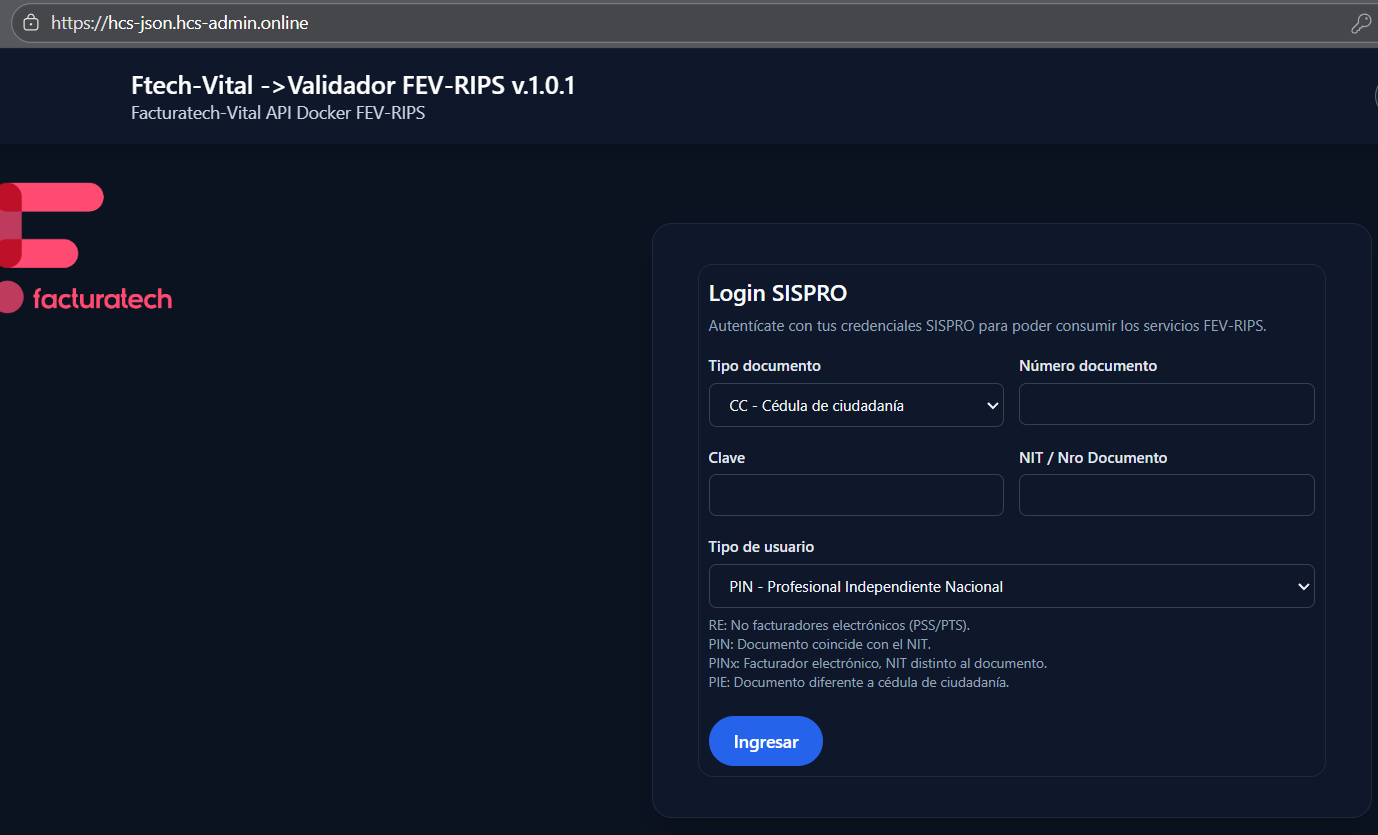Click the URL hcs-json.hcs-admin.online in the address bar
This screenshot has height=835, width=1378.
pyautogui.click(x=180, y=23)
